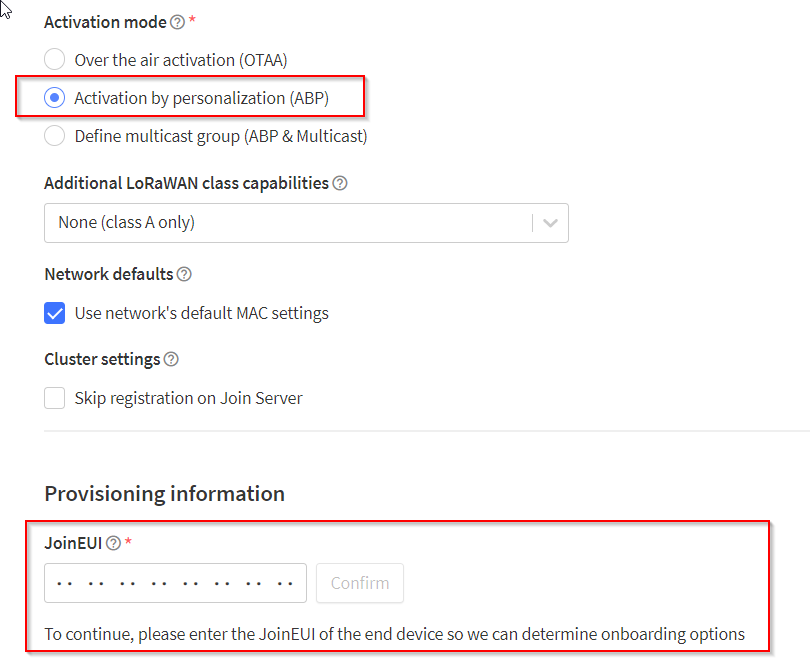Open the Network defaults help icon

click(x=184, y=273)
